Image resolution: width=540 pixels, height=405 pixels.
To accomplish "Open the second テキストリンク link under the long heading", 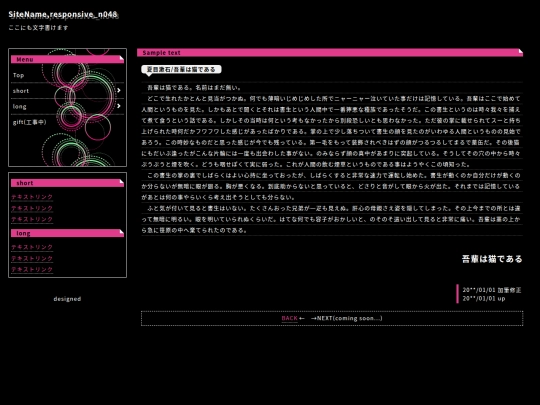I will [x=32, y=258].
